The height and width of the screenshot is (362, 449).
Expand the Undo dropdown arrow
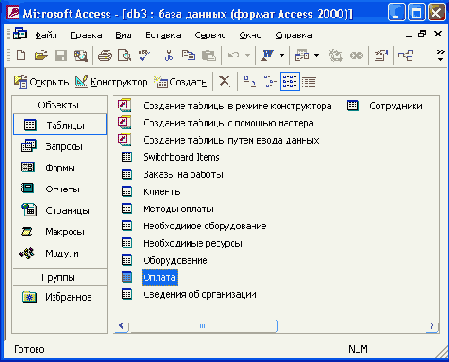coord(247,55)
